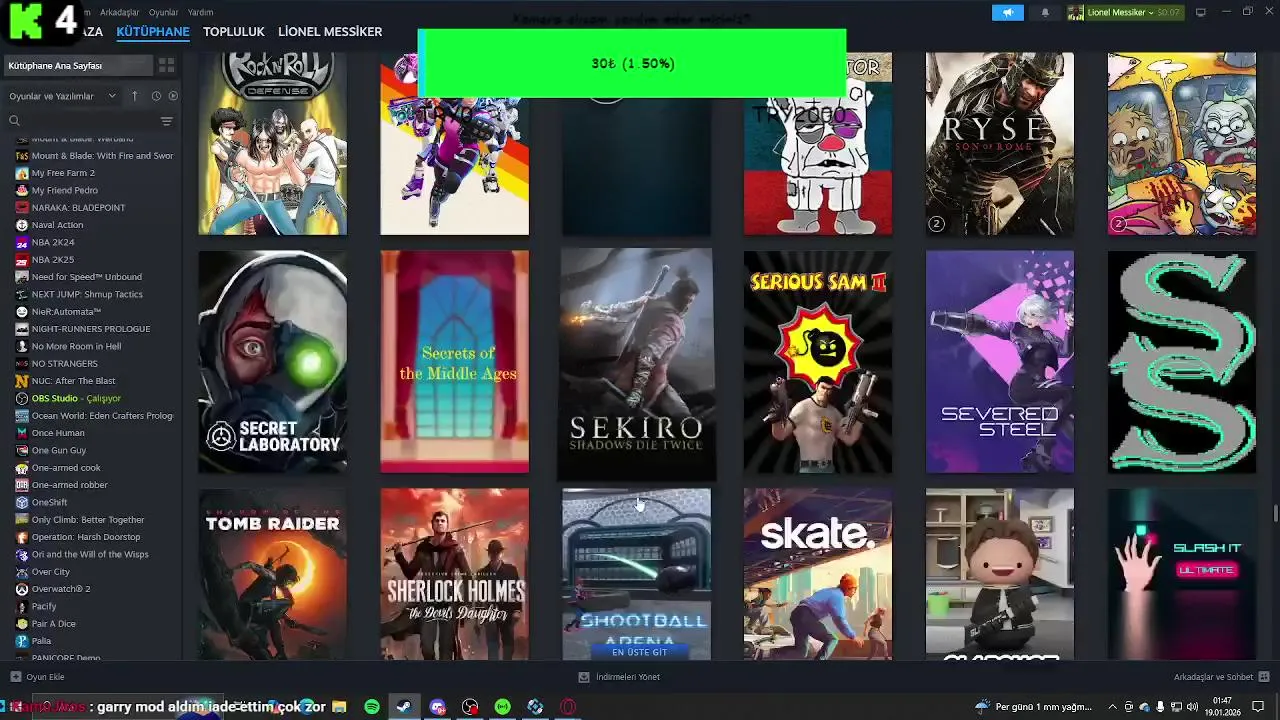Click the Steam taskbar icon
1280x720 pixels.
404,707
